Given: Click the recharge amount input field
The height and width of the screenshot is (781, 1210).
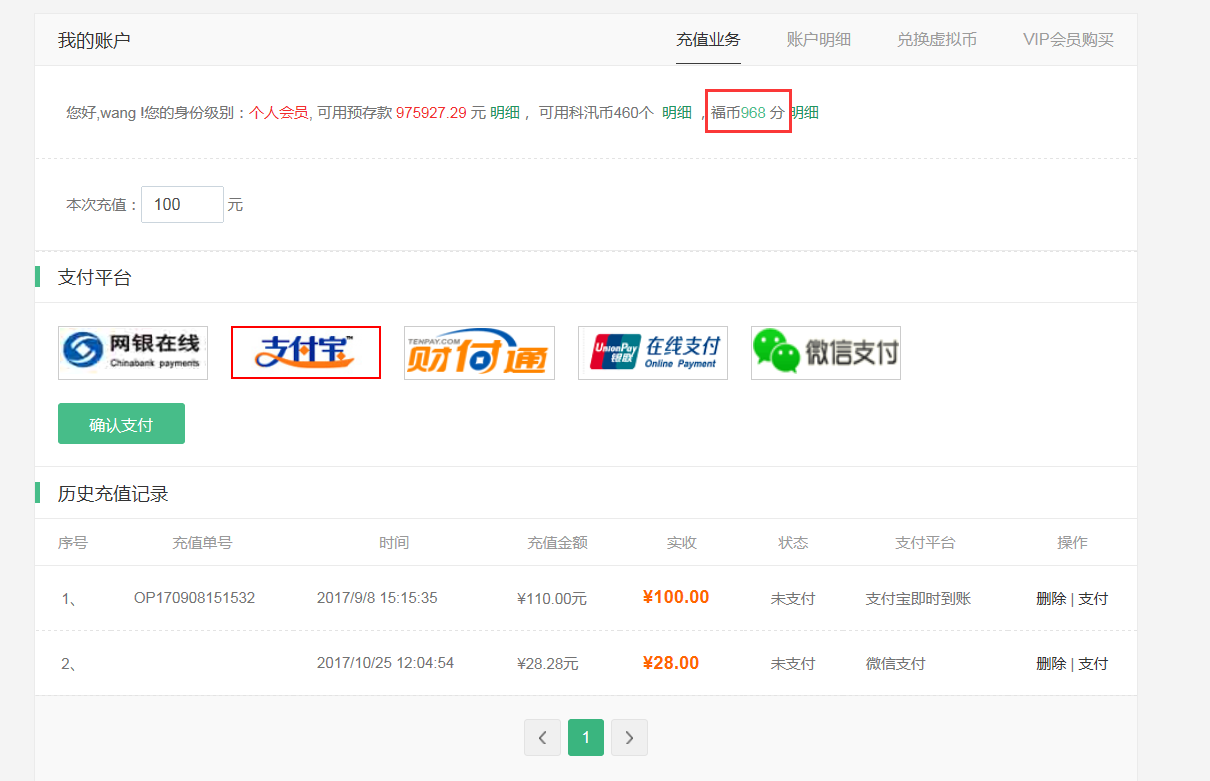Looking at the screenshot, I should (x=182, y=204).
